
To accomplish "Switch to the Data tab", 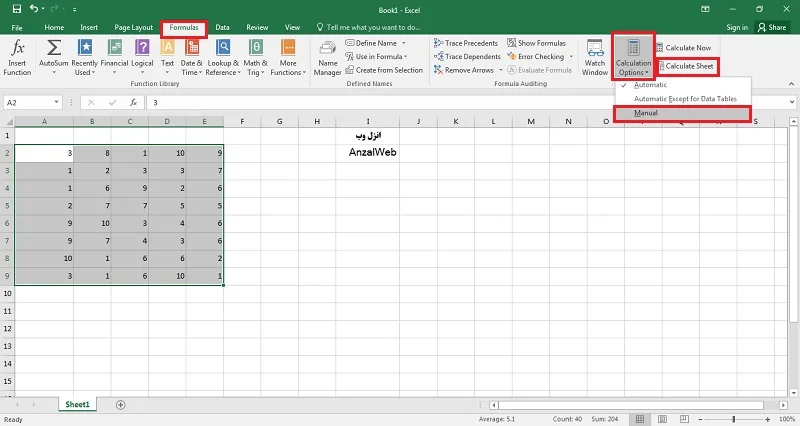I will click(x=222, y=28).
